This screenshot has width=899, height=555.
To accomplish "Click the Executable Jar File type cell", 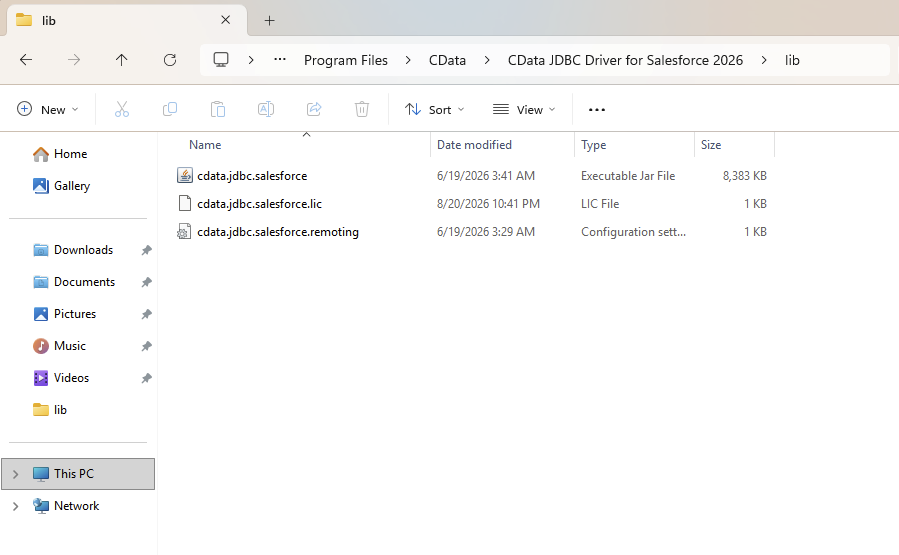I will tap(628, 175).
